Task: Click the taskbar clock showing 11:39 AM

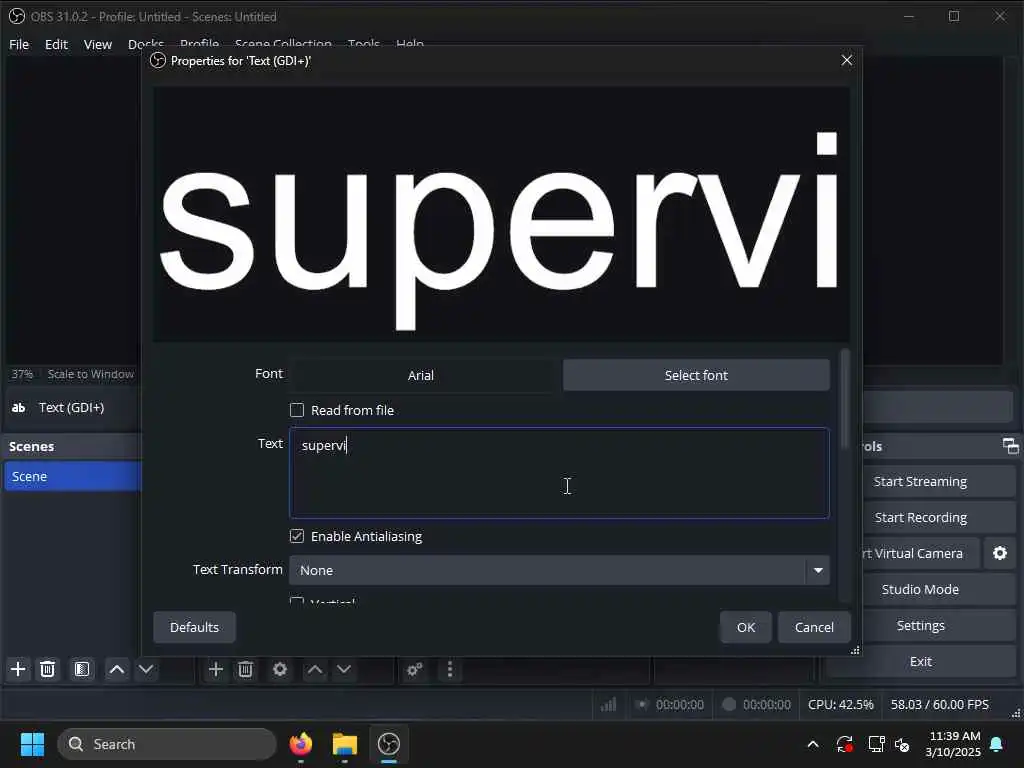Action: tap(953, 744)
